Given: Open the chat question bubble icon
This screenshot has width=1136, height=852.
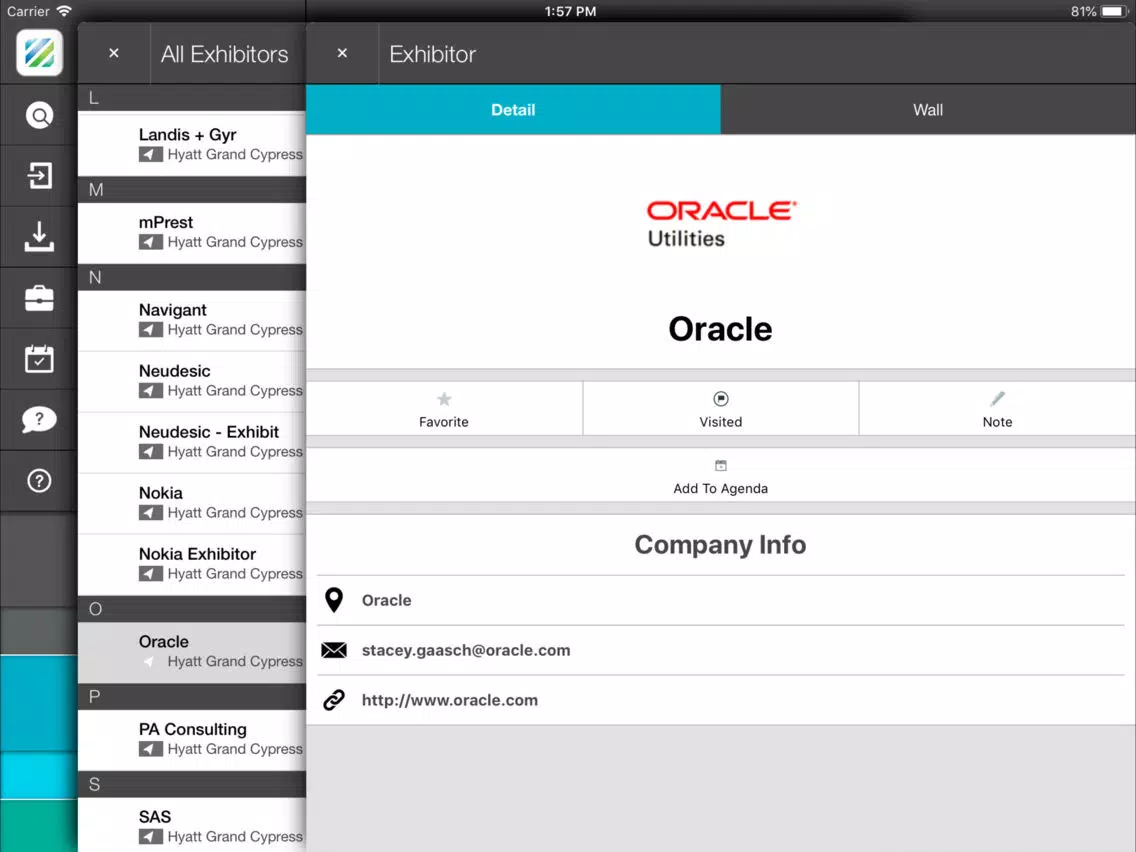Looking at the screenshot, I should [39, 419].
